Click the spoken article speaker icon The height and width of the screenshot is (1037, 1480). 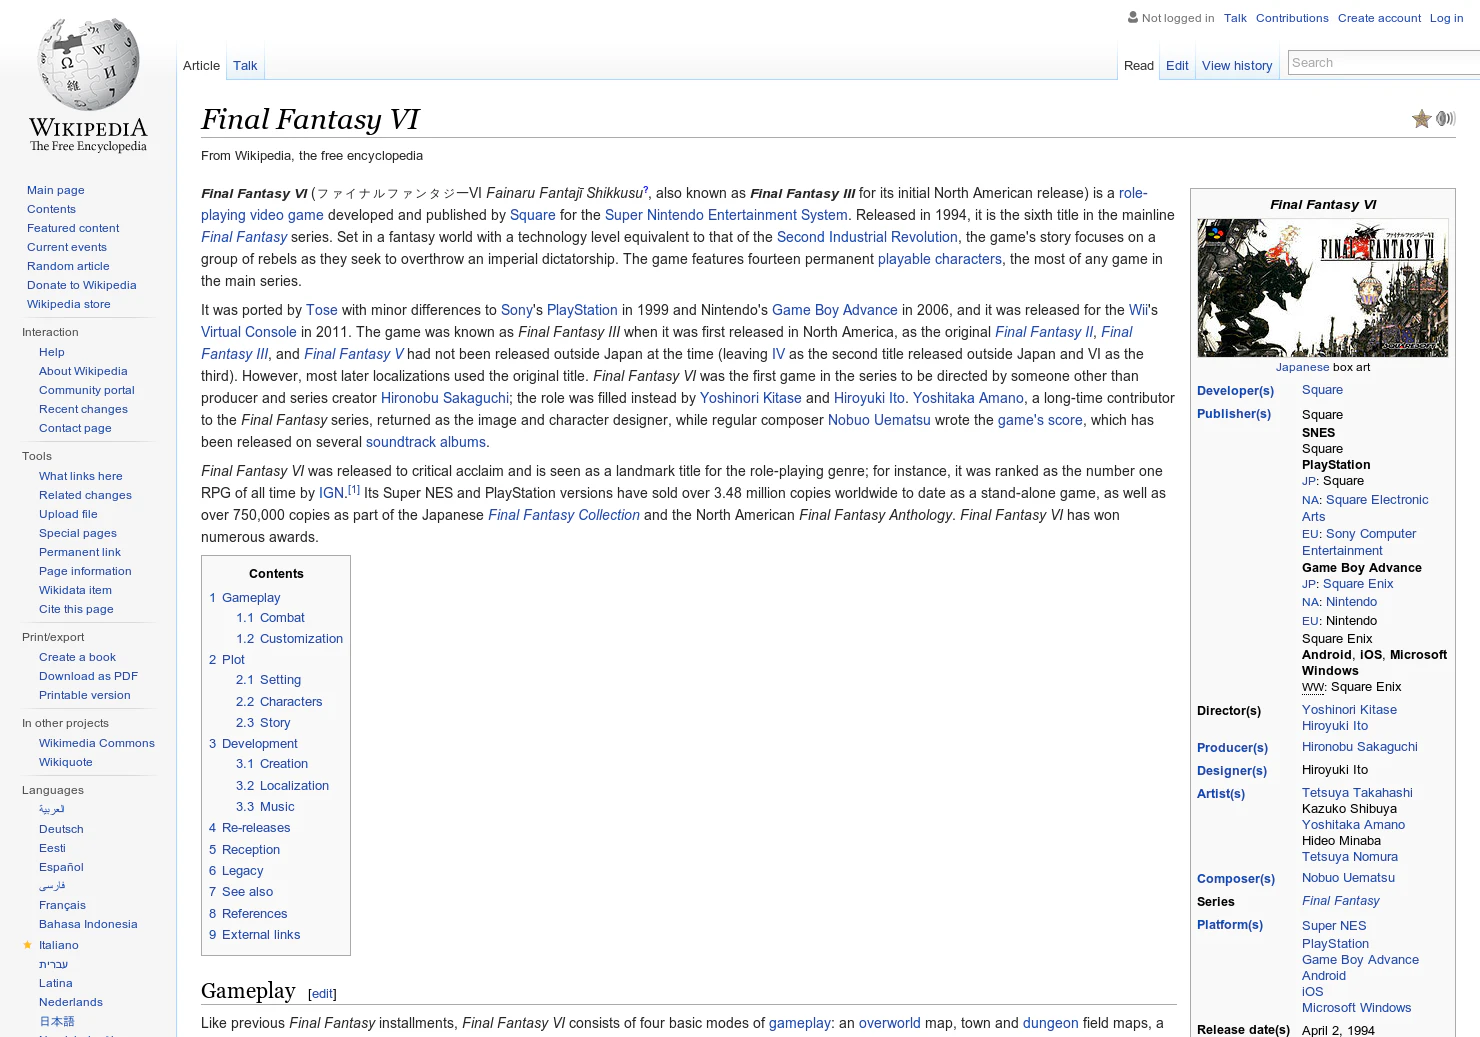pos(1446,119)
